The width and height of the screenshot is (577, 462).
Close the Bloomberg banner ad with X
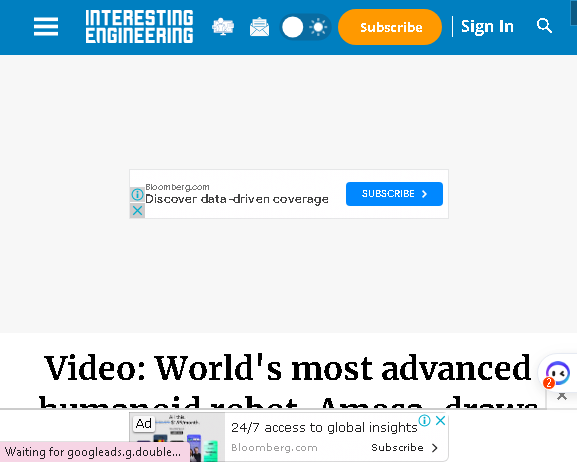(137, 211)
